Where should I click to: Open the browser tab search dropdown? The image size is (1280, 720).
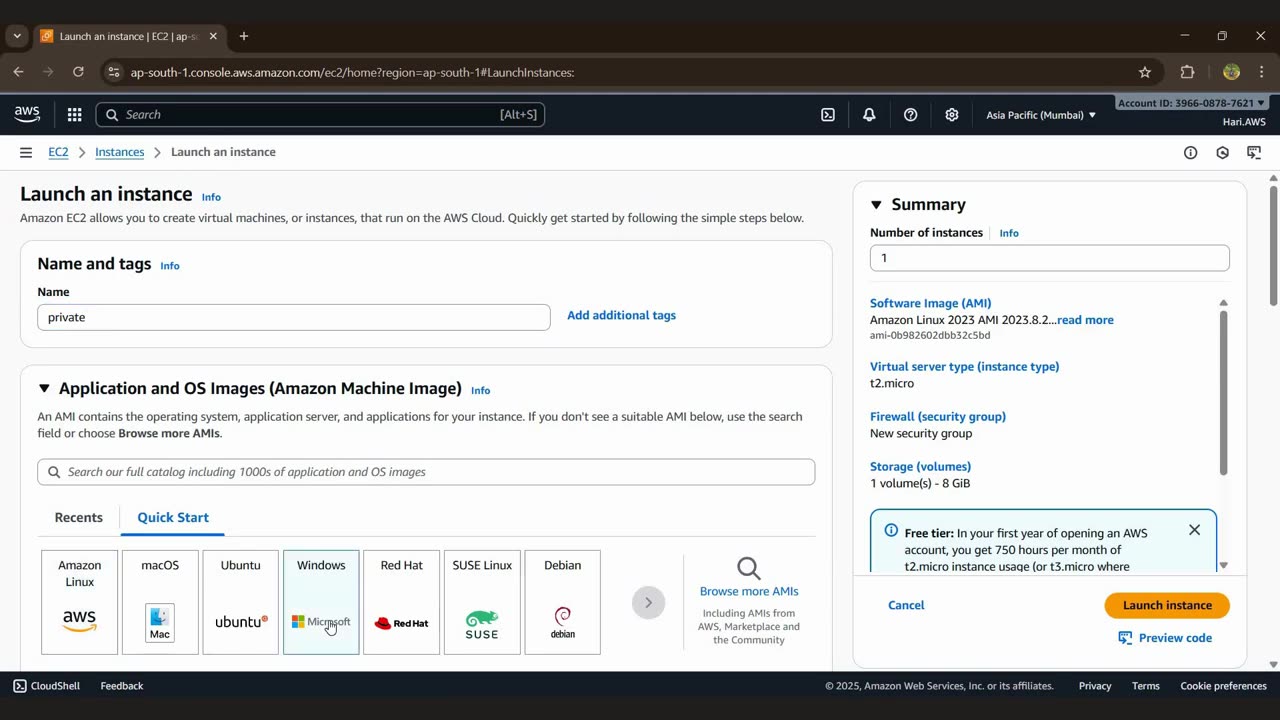tap(17, 36)
